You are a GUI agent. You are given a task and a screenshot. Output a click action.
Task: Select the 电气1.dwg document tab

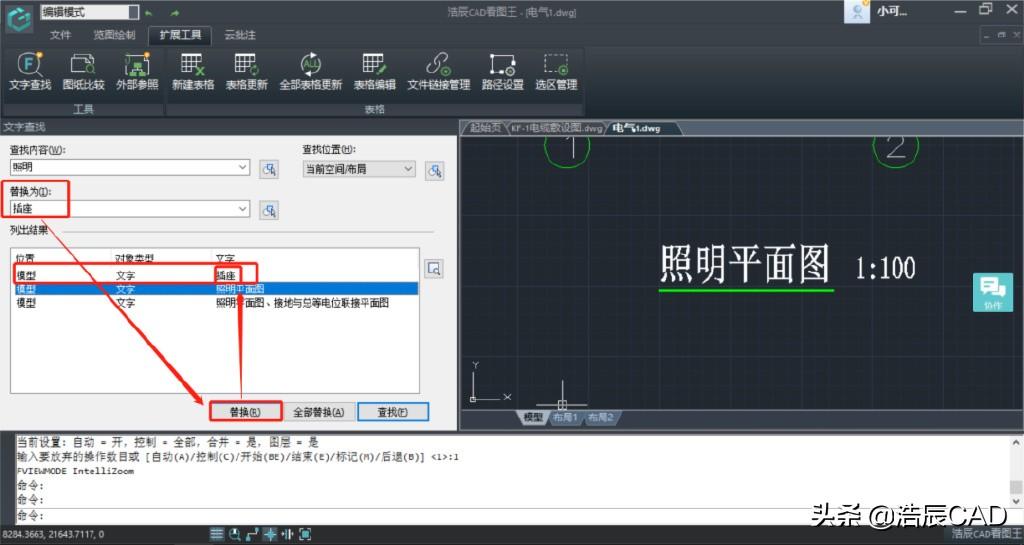(x=637, y=128)
